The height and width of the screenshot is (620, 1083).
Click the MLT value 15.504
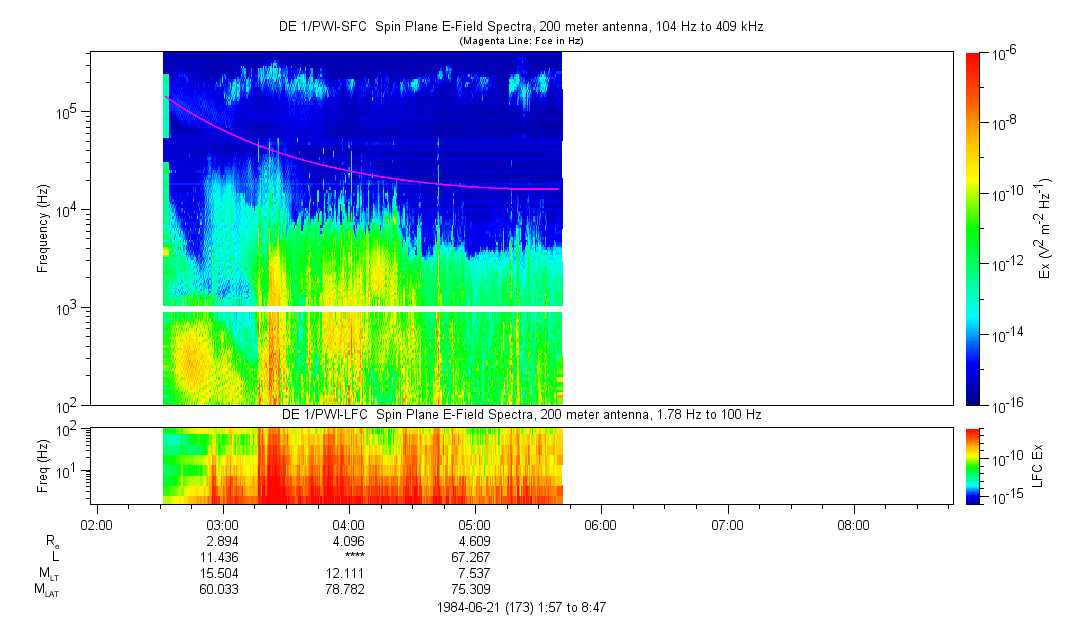[x=221, y=573]
